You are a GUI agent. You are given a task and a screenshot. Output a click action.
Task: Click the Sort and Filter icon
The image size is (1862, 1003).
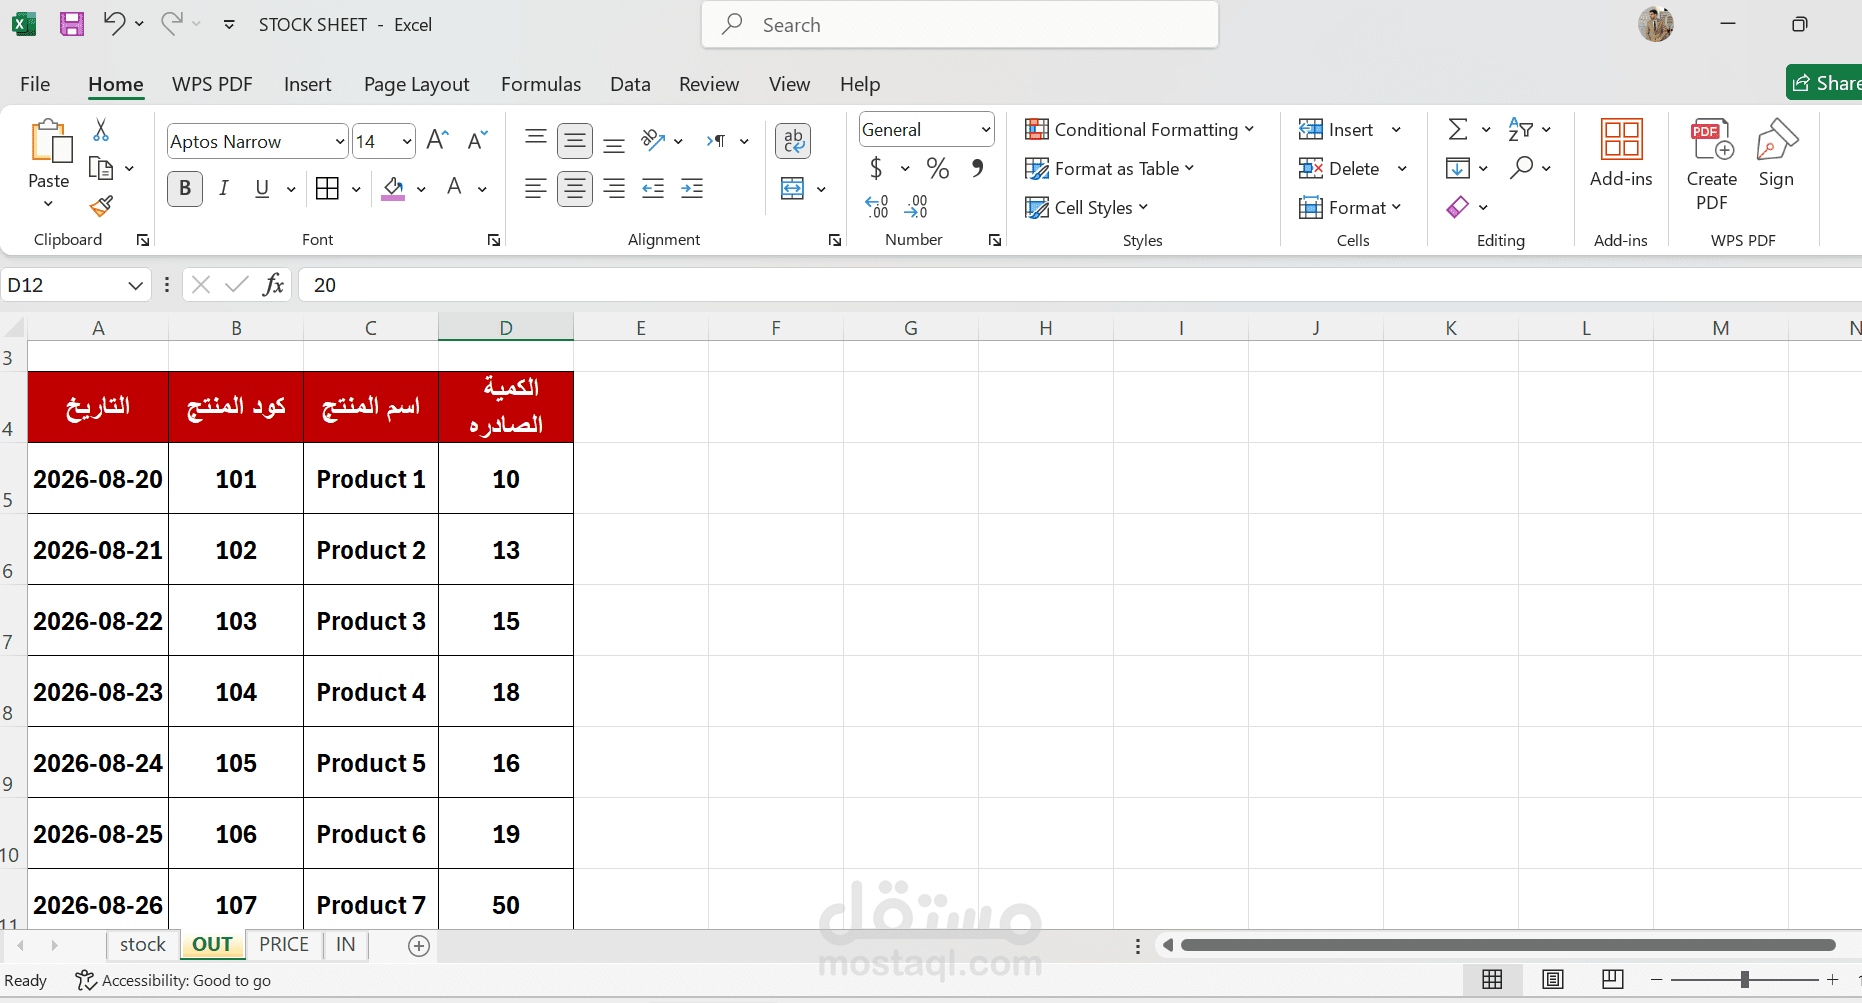[1521, 130]
